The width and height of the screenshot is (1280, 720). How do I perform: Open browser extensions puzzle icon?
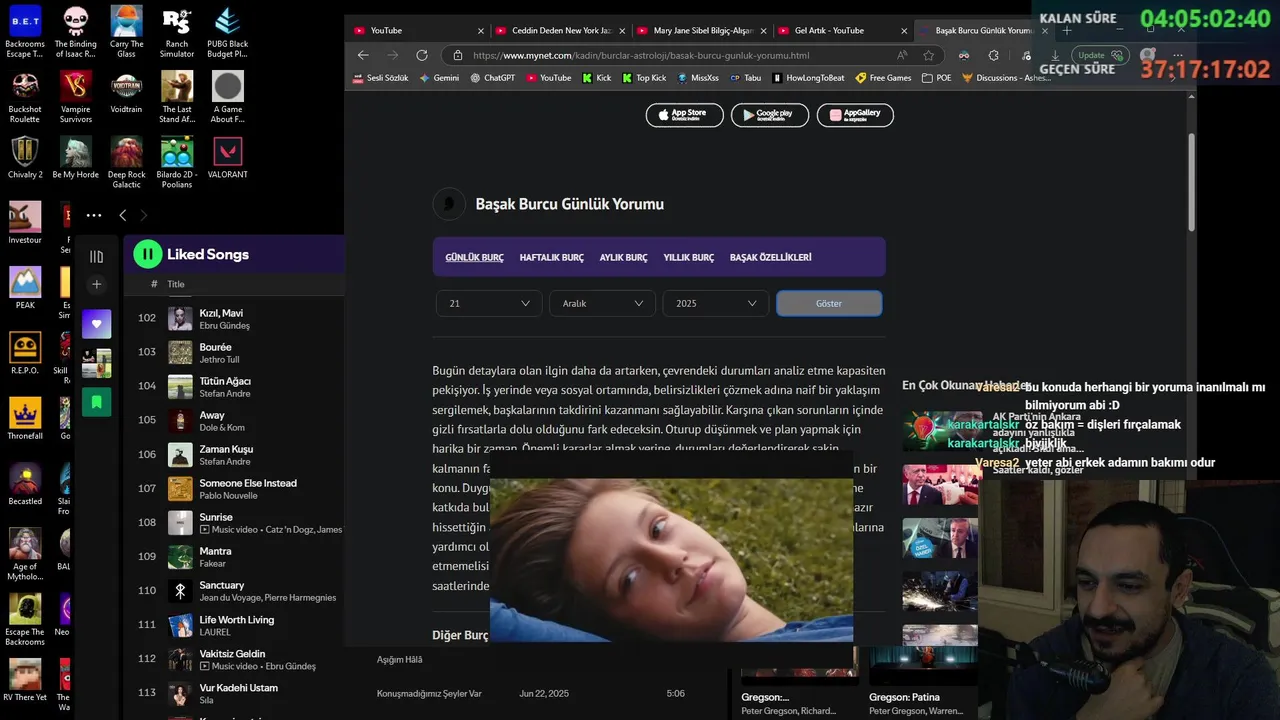(x=993, y=55)
